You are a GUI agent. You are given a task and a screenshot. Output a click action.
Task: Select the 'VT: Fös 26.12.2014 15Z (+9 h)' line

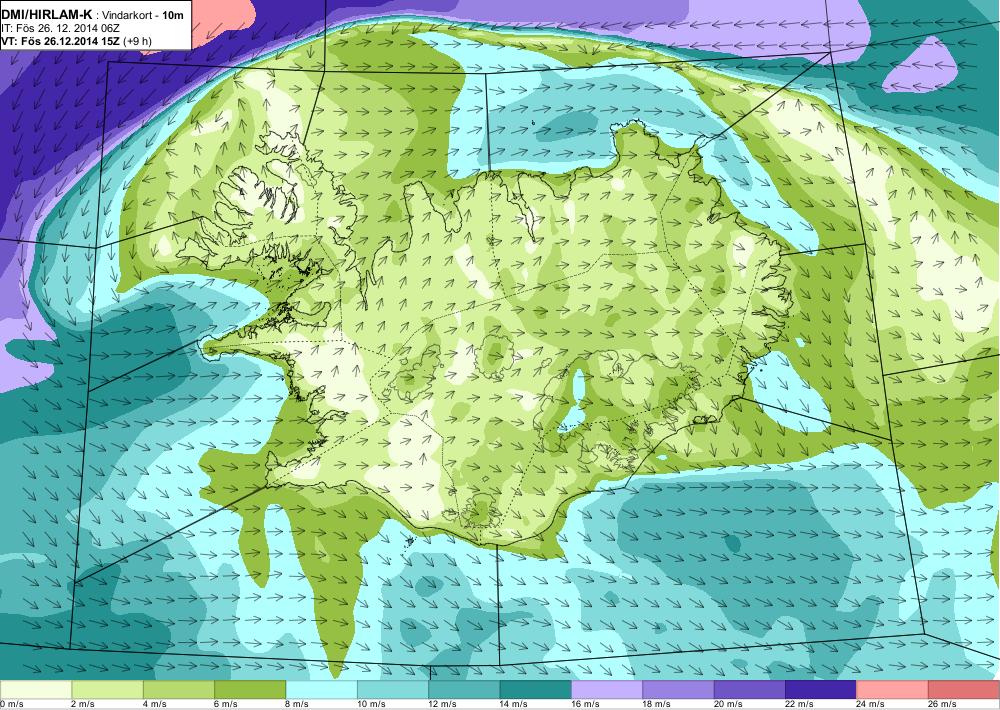pyautogui.click(x=77, y=41)
